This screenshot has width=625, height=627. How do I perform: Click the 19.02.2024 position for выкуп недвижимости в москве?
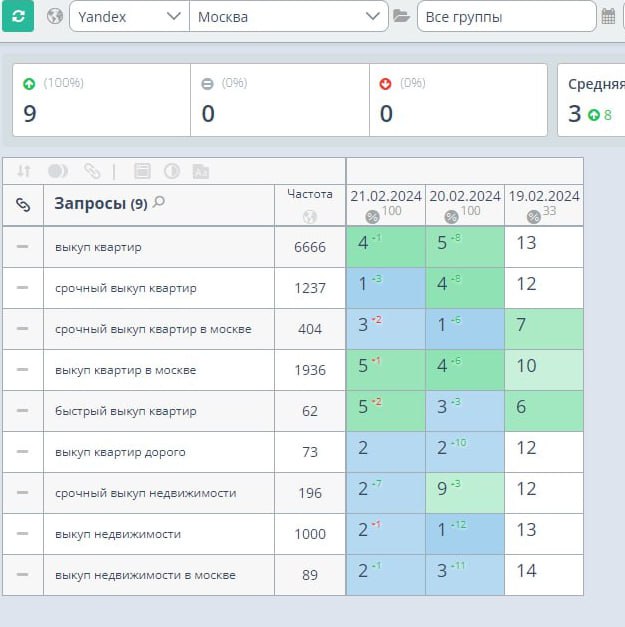(544, 575)
